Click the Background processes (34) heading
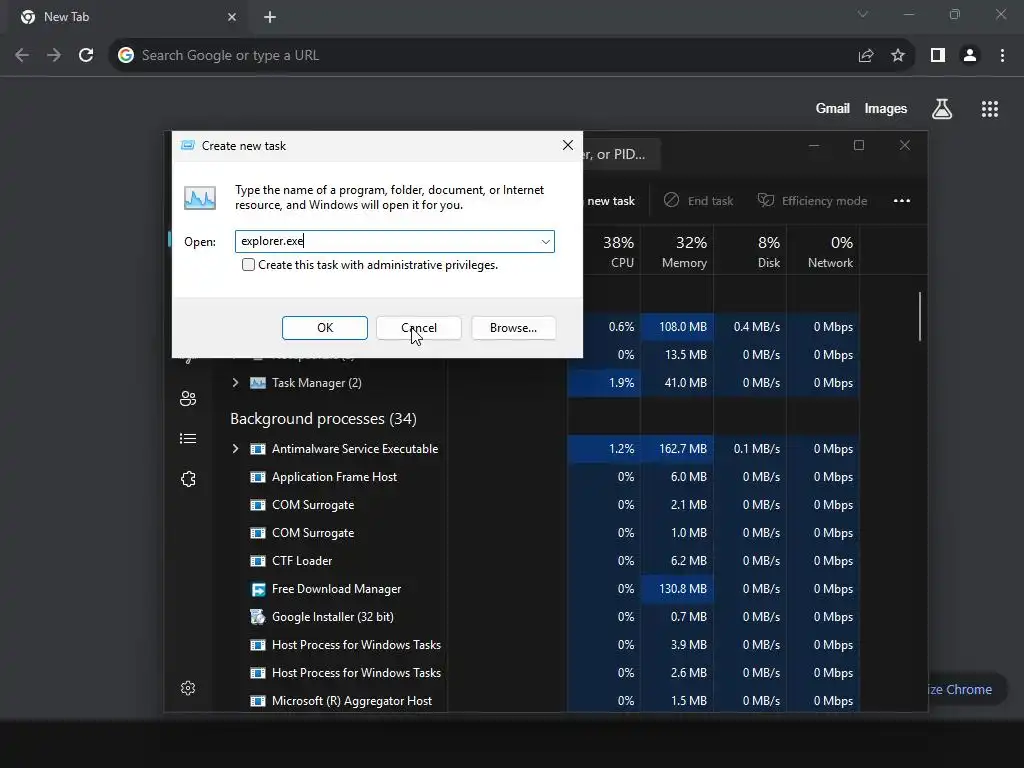The width and height of the screenshot is (1024, 768). click(x=323, y=419)
